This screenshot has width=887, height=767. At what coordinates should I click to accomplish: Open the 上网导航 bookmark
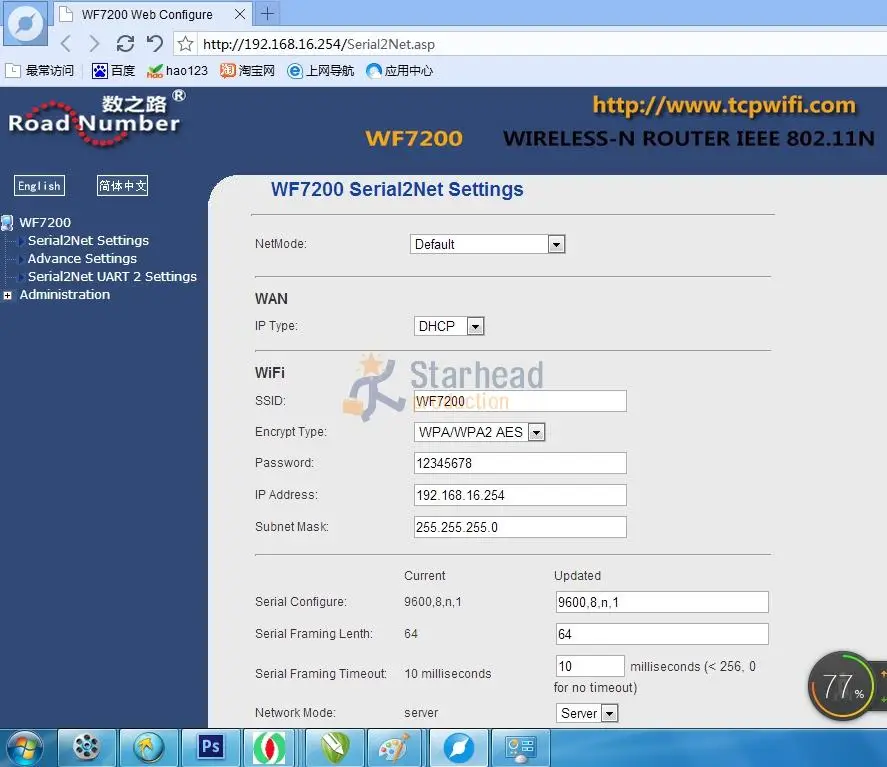[x=320, y=71]
